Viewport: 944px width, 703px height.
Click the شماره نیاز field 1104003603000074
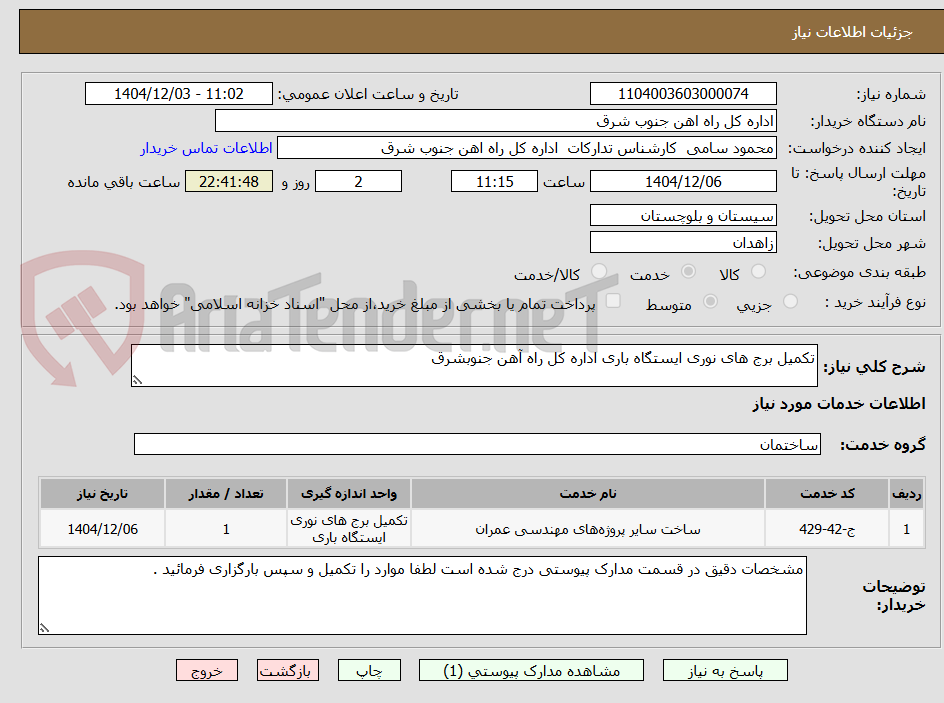tap(683, 94)
